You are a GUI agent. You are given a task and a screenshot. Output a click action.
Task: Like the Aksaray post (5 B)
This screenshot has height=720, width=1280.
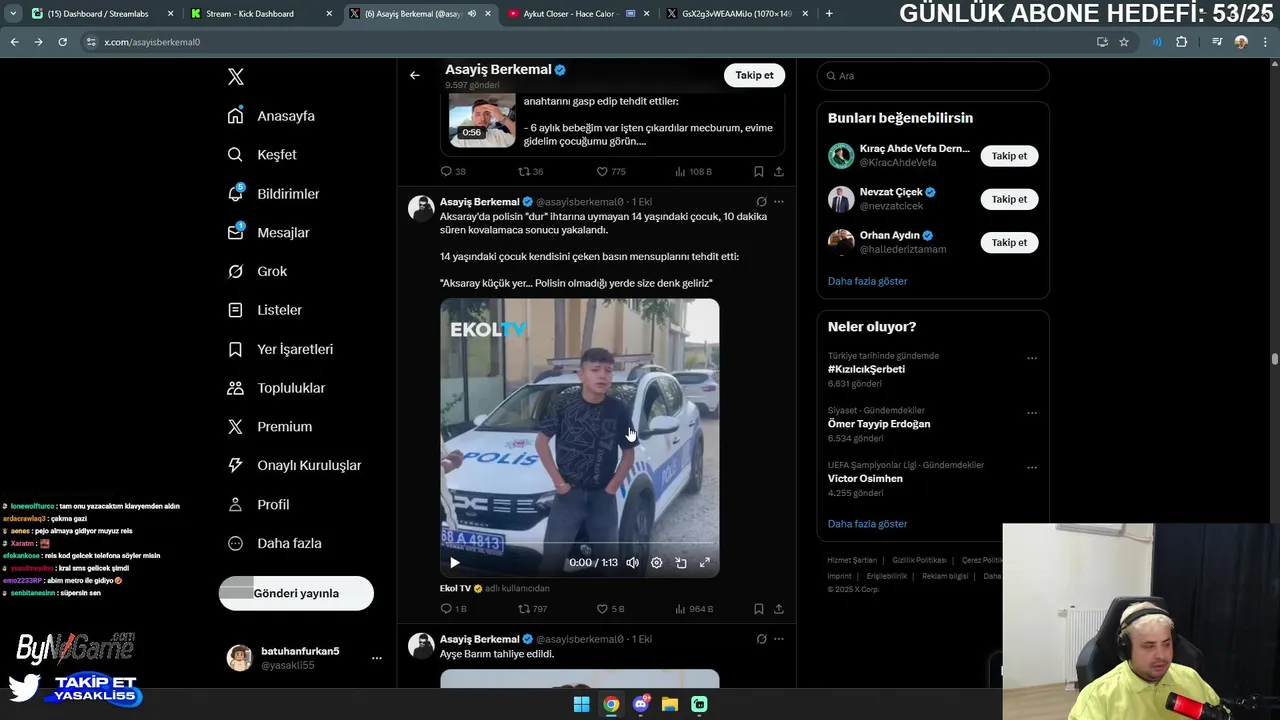610,609
